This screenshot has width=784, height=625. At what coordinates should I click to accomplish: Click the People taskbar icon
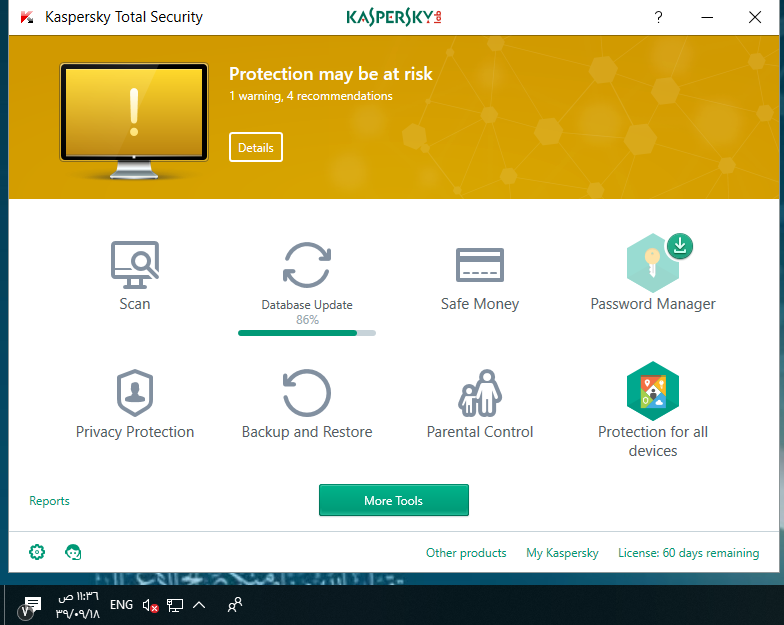point(234,604)
